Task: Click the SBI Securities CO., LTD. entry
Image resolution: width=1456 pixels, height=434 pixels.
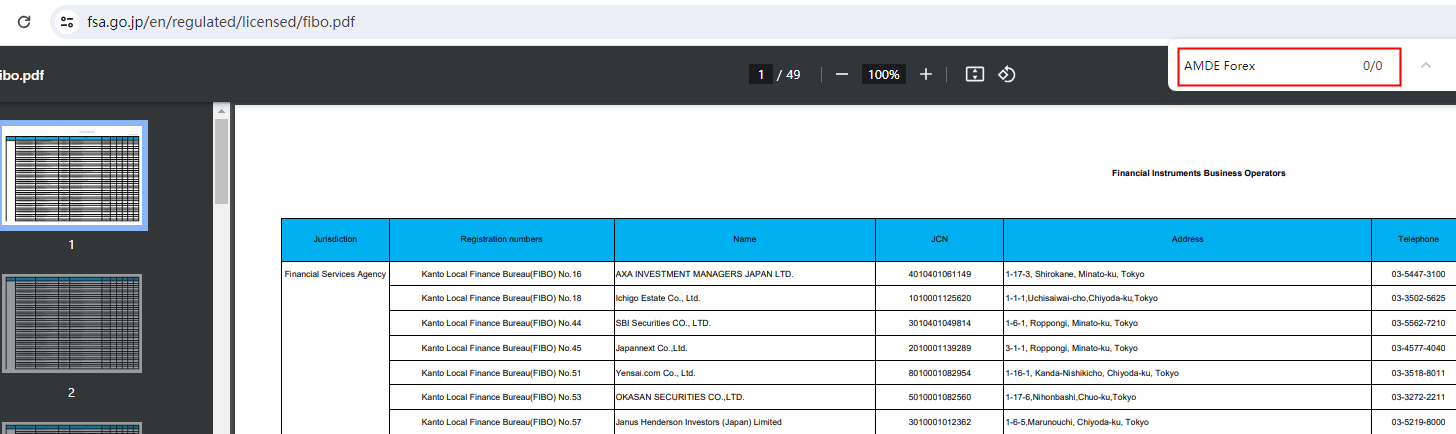Action: [663, 323]
